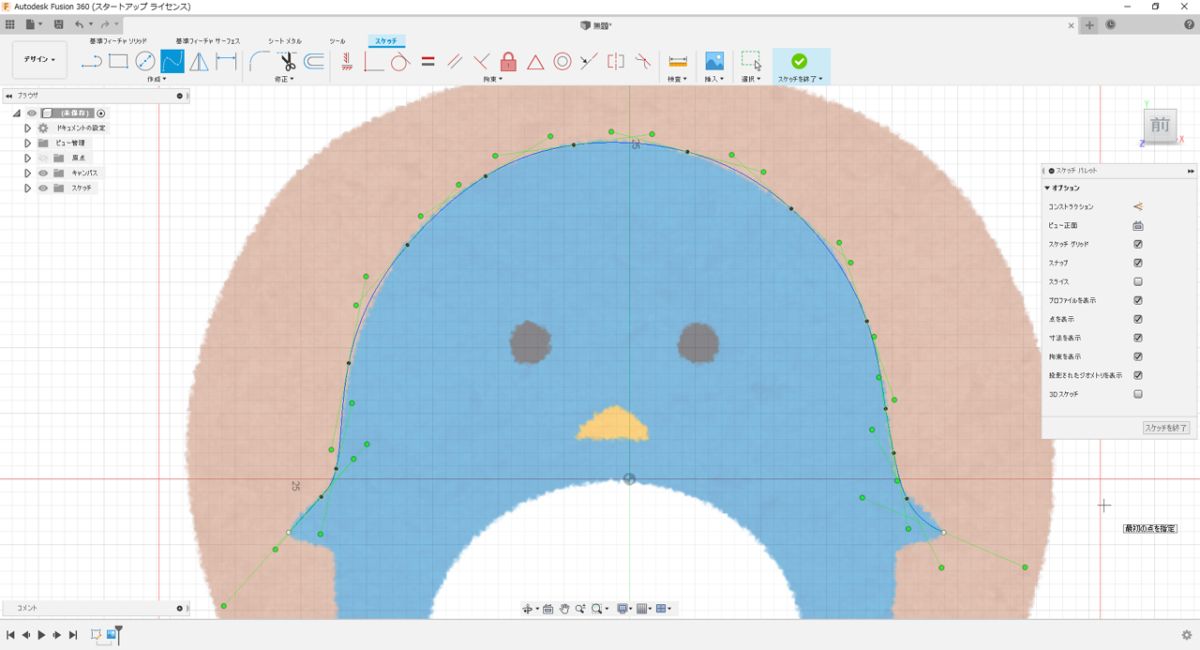Click the Undo arrow
The image size is (1200, 650).
[79, 24]
